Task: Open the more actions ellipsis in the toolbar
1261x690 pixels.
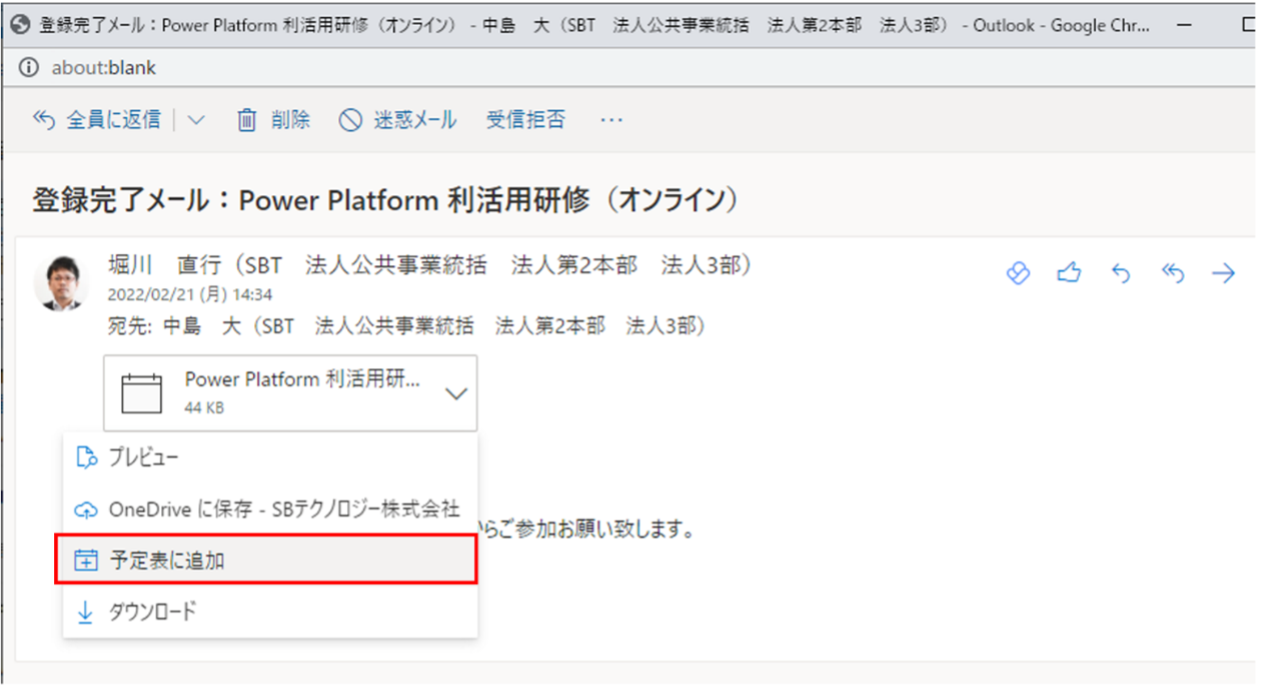Action: coord(611,120)
